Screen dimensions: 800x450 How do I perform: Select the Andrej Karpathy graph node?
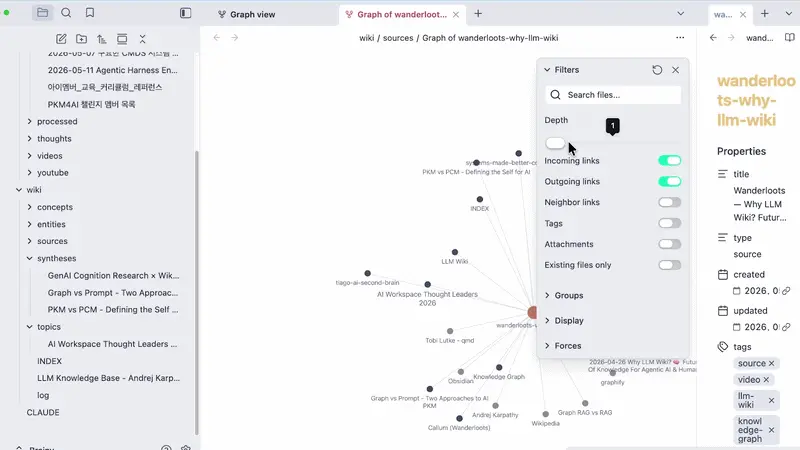click(x=495, y=406)
